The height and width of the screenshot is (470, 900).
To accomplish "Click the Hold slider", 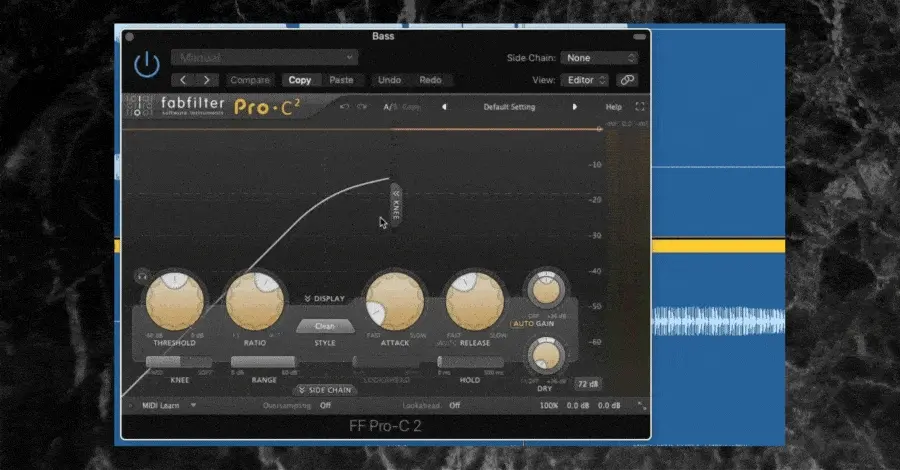I will 470,362.
